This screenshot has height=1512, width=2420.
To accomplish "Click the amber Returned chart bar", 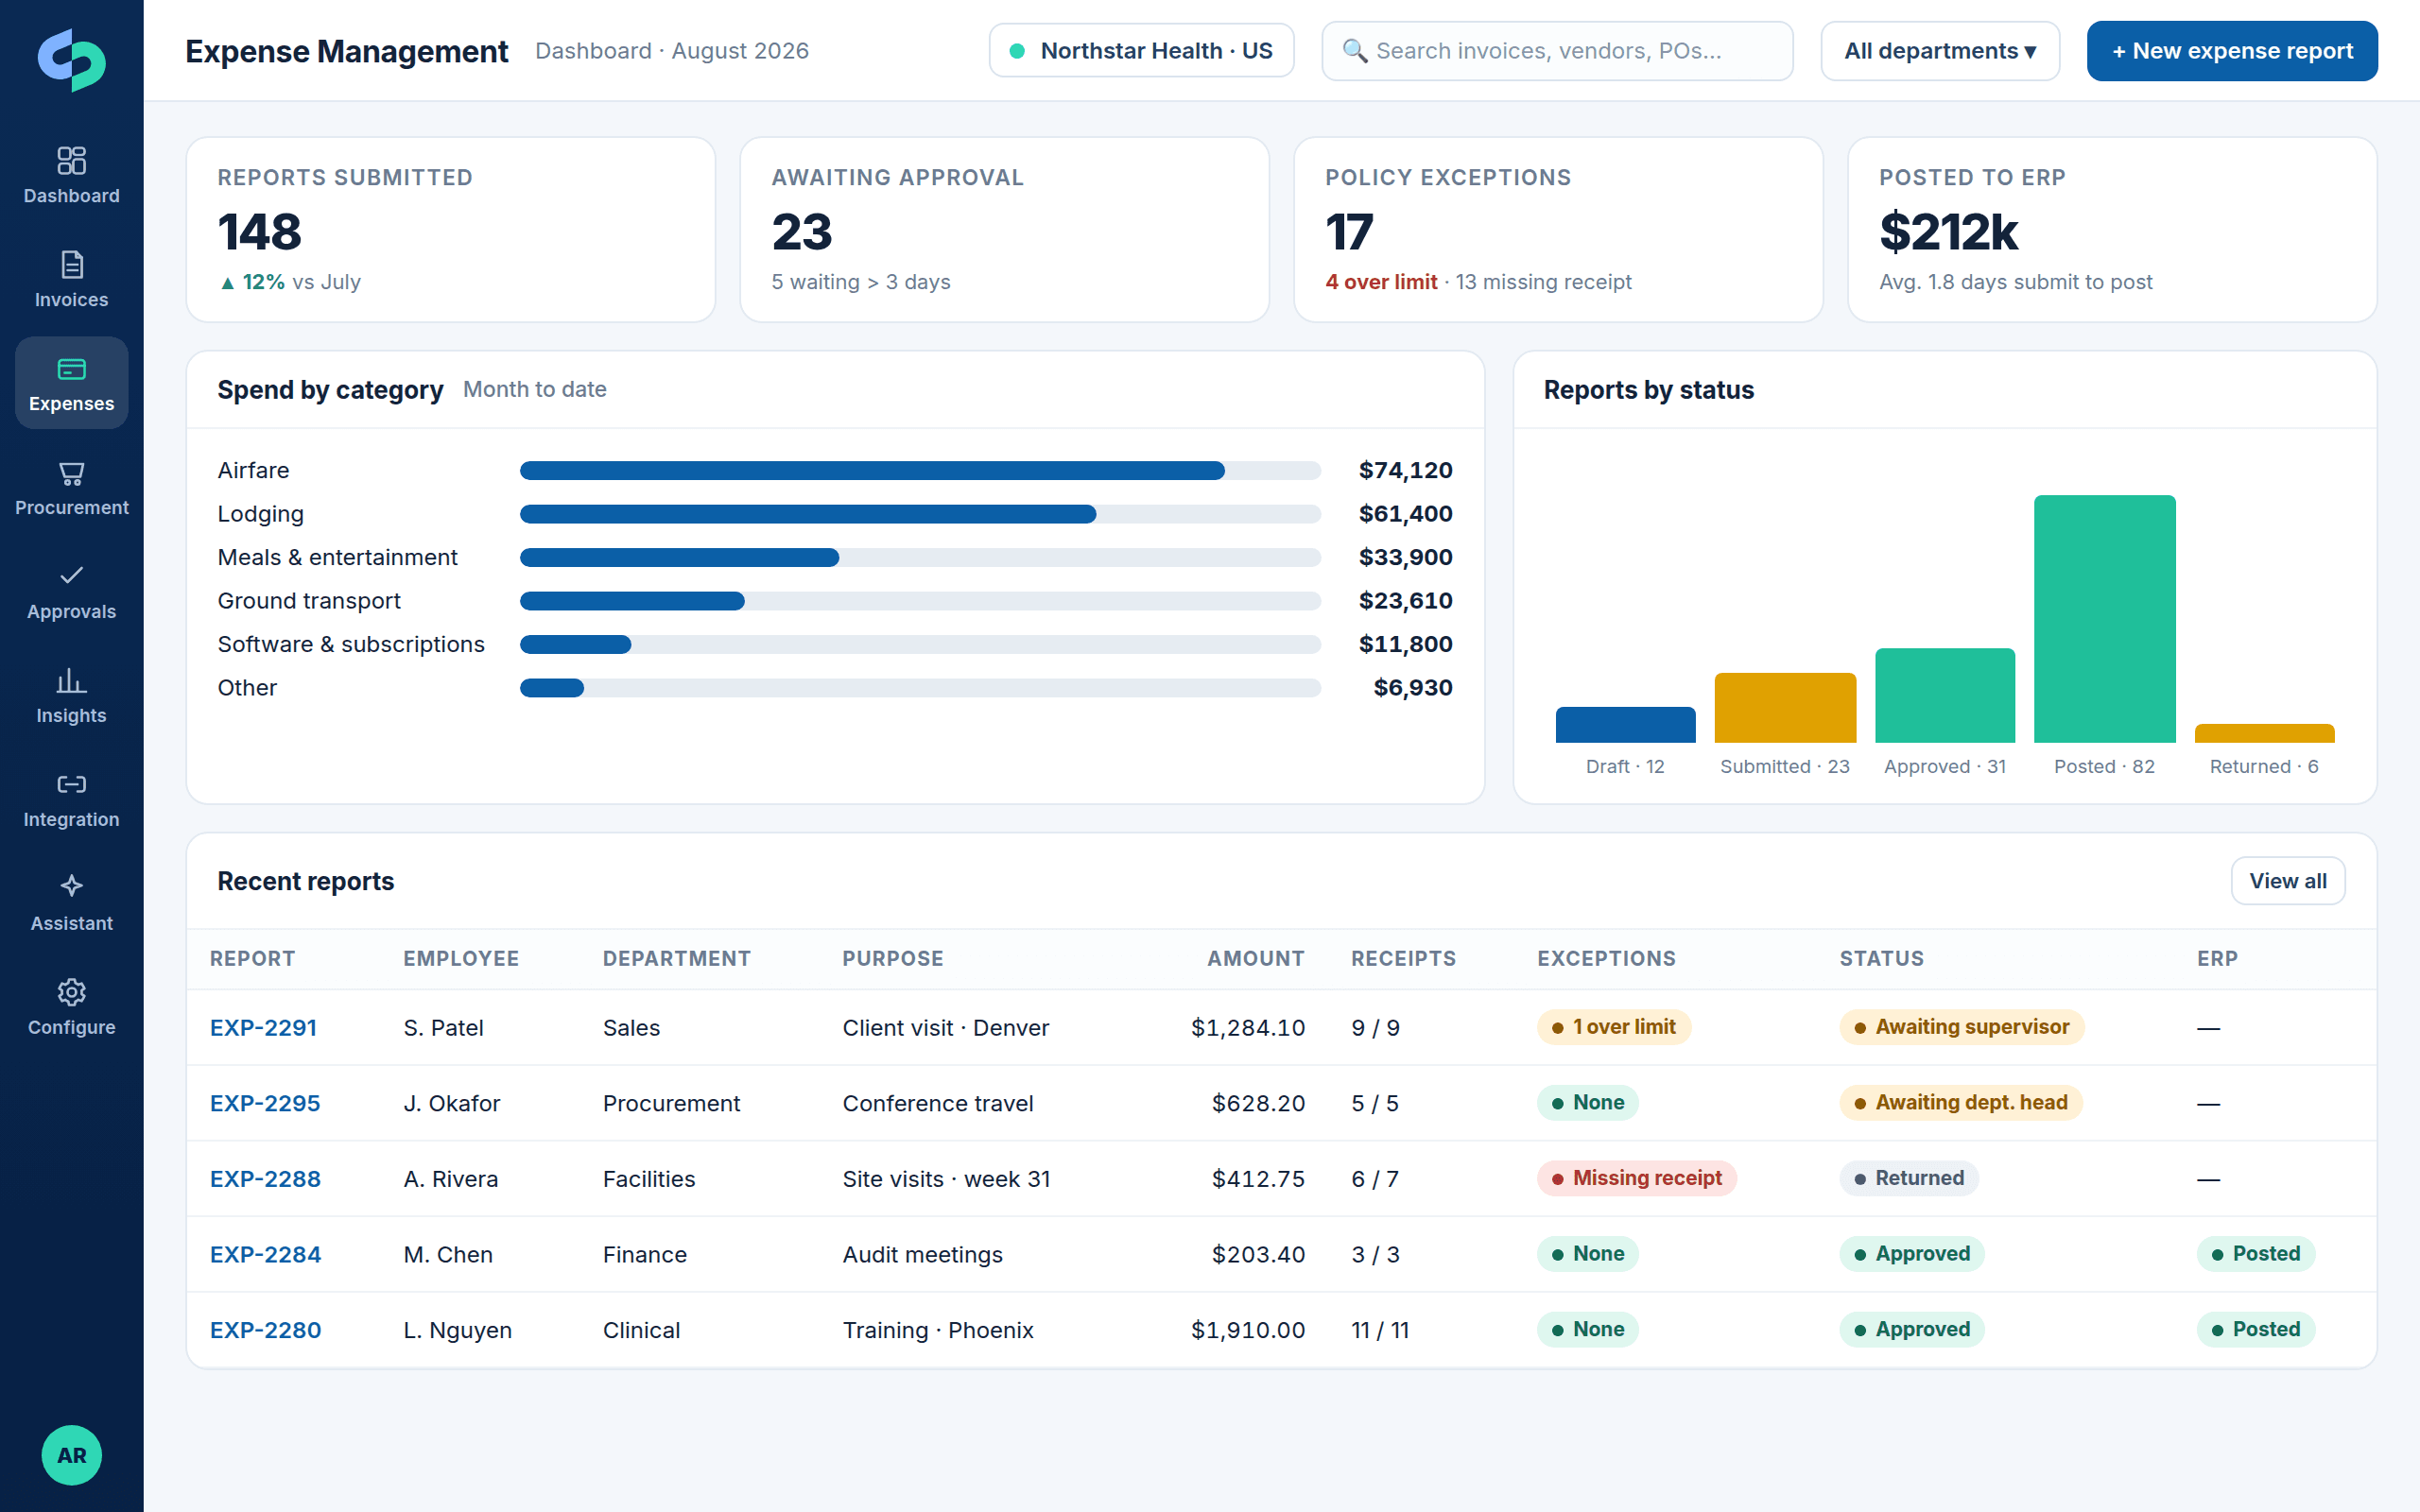I will point(2264,734).
